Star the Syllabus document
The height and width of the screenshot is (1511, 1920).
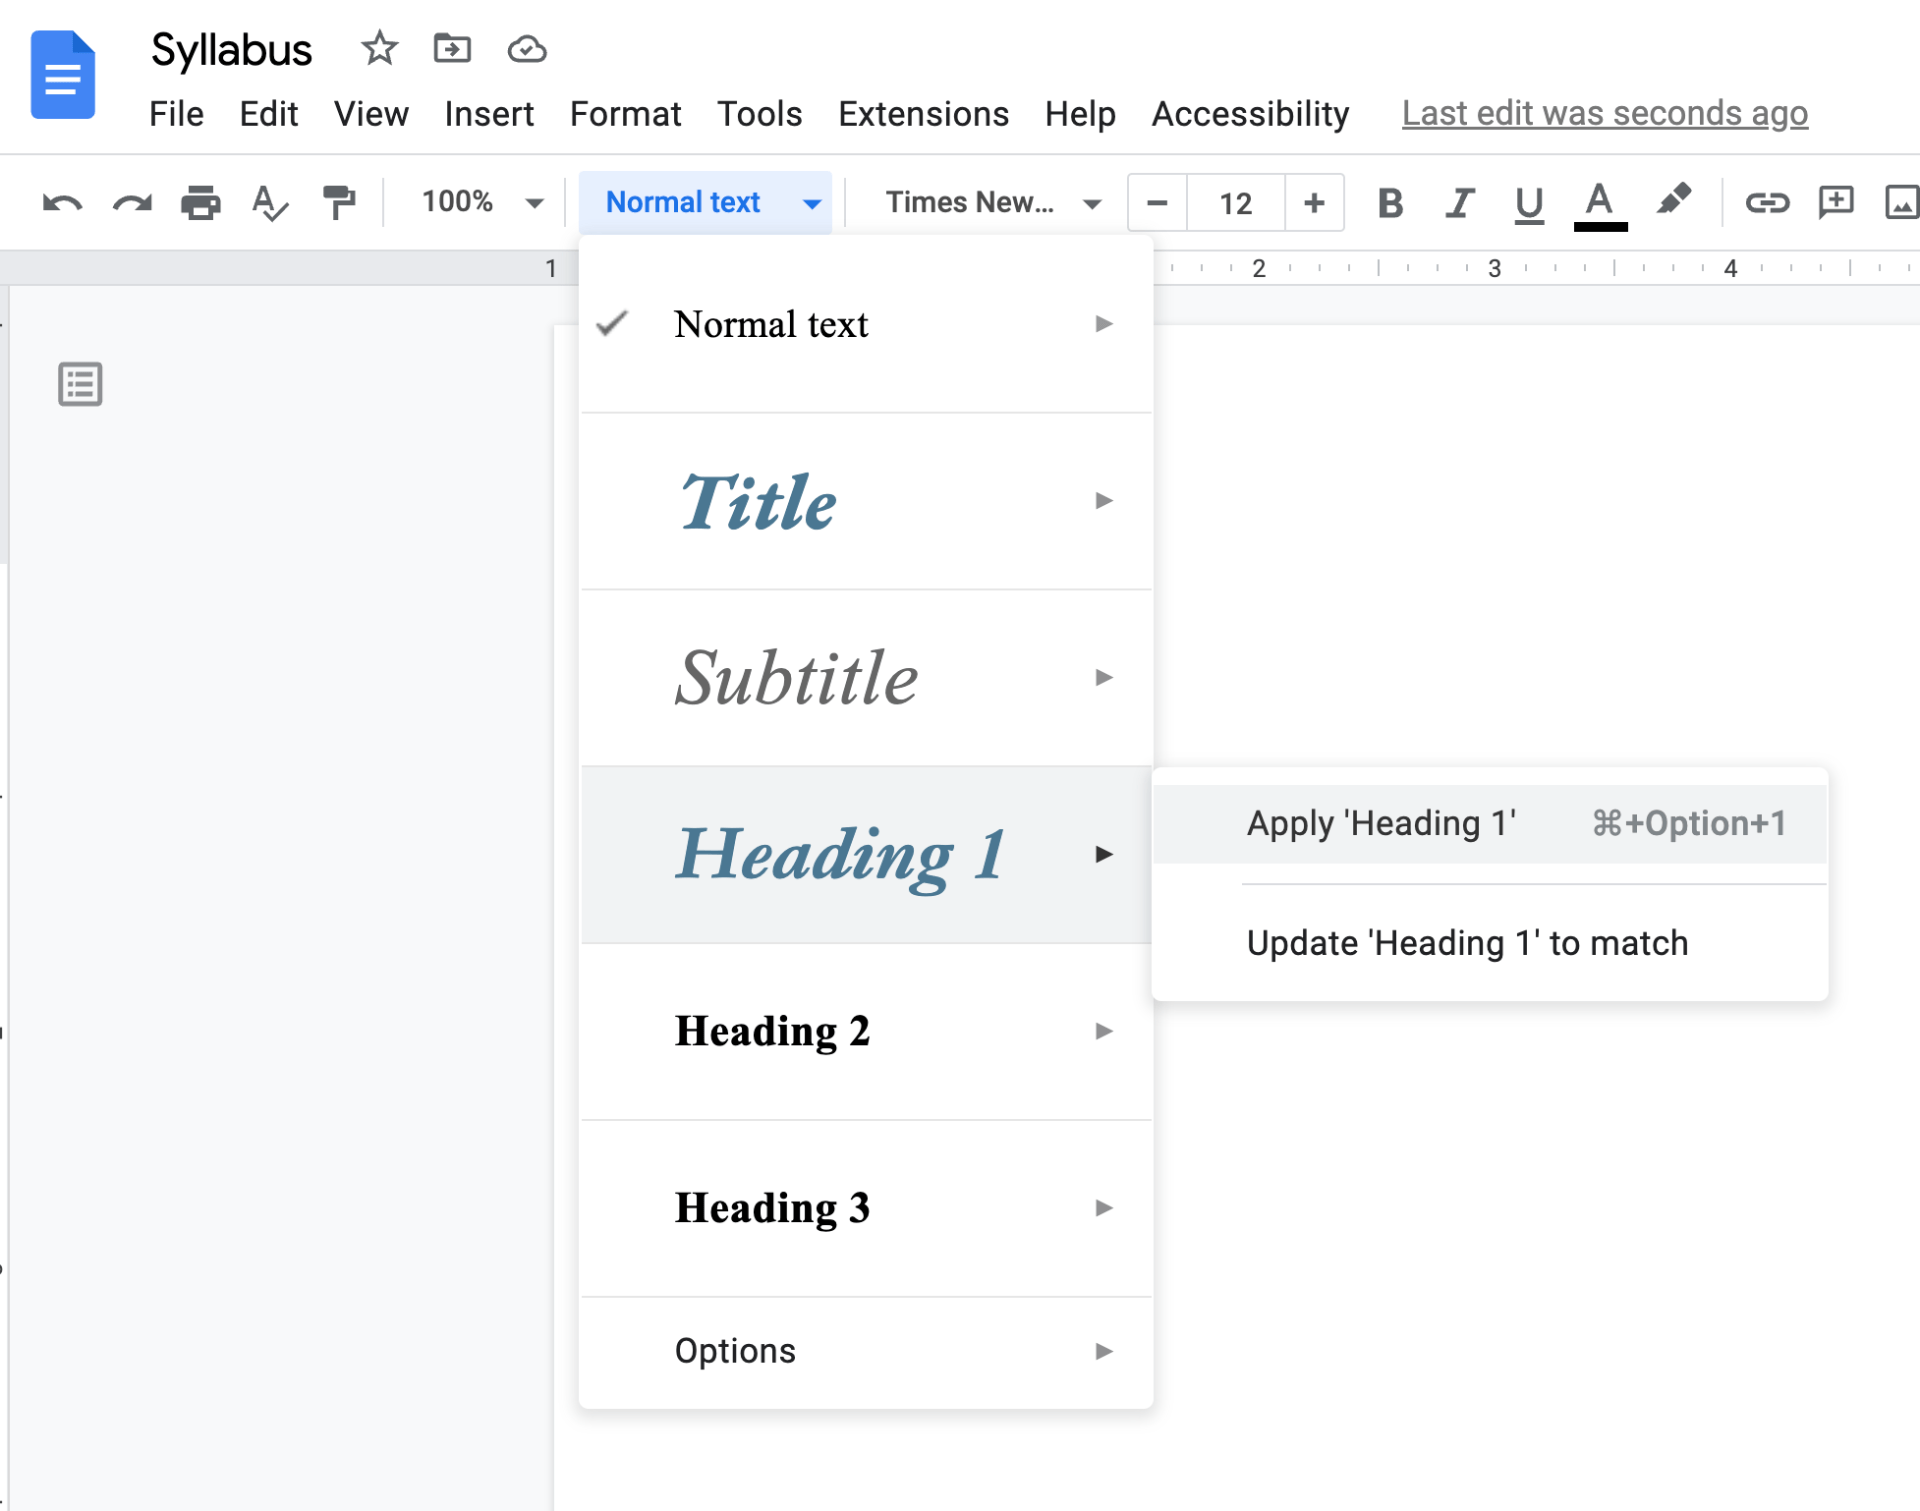379,48
